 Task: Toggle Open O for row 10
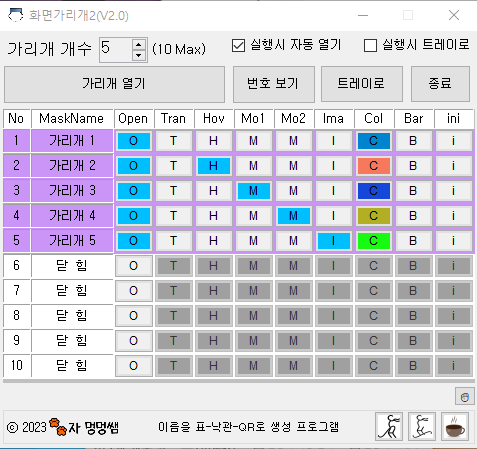[x=133, y=366]
